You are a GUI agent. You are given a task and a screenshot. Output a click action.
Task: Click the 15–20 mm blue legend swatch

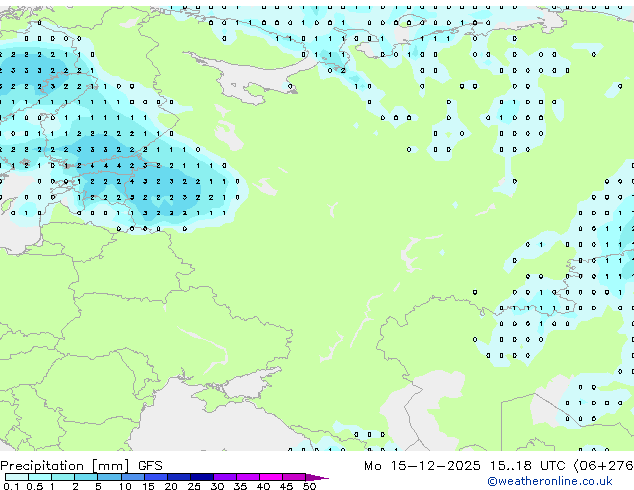155,477
